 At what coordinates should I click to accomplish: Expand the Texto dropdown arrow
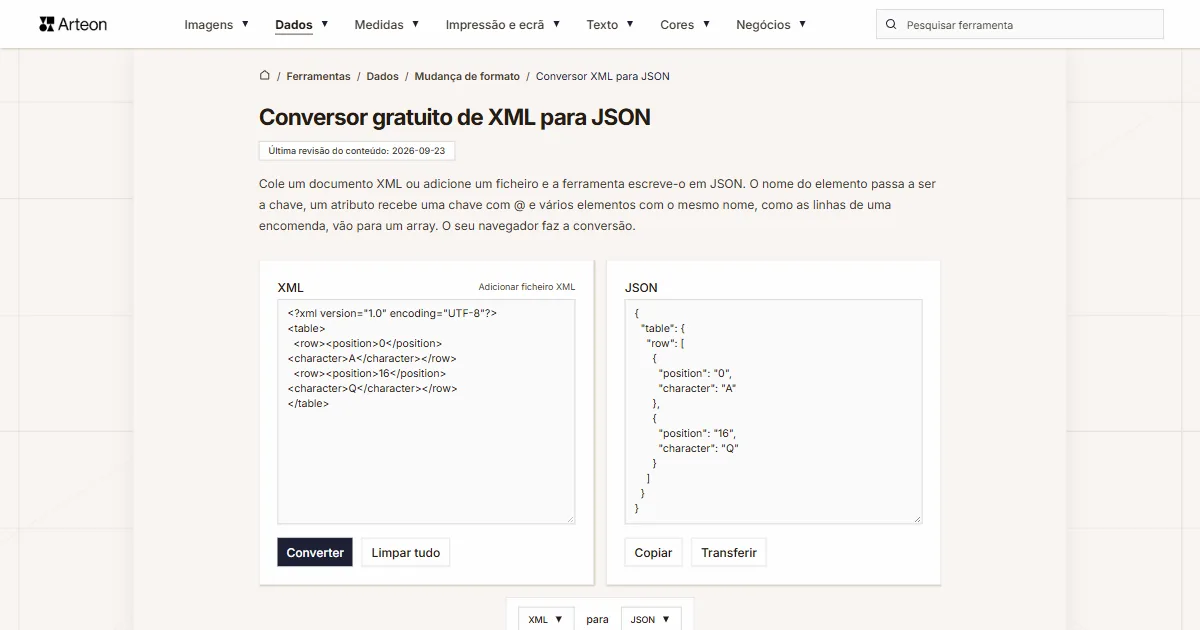[630, 24]
